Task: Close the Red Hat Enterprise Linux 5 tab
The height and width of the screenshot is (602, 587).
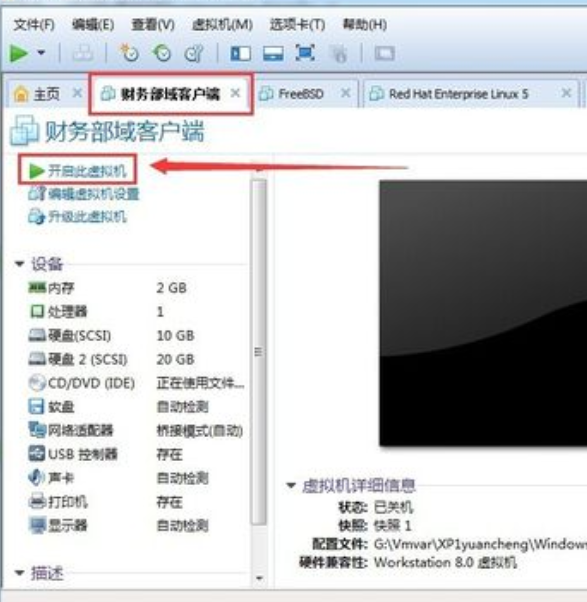Action: [x=566, y=93]
